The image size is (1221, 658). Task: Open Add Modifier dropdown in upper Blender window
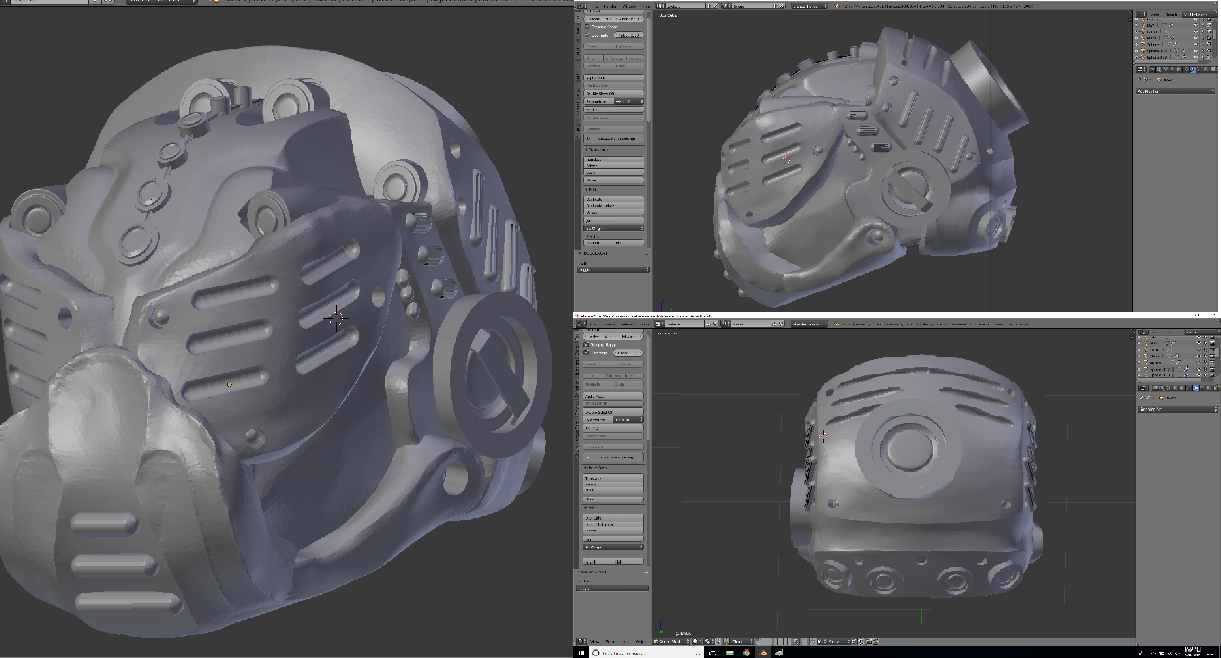(x=1175, y=91)
